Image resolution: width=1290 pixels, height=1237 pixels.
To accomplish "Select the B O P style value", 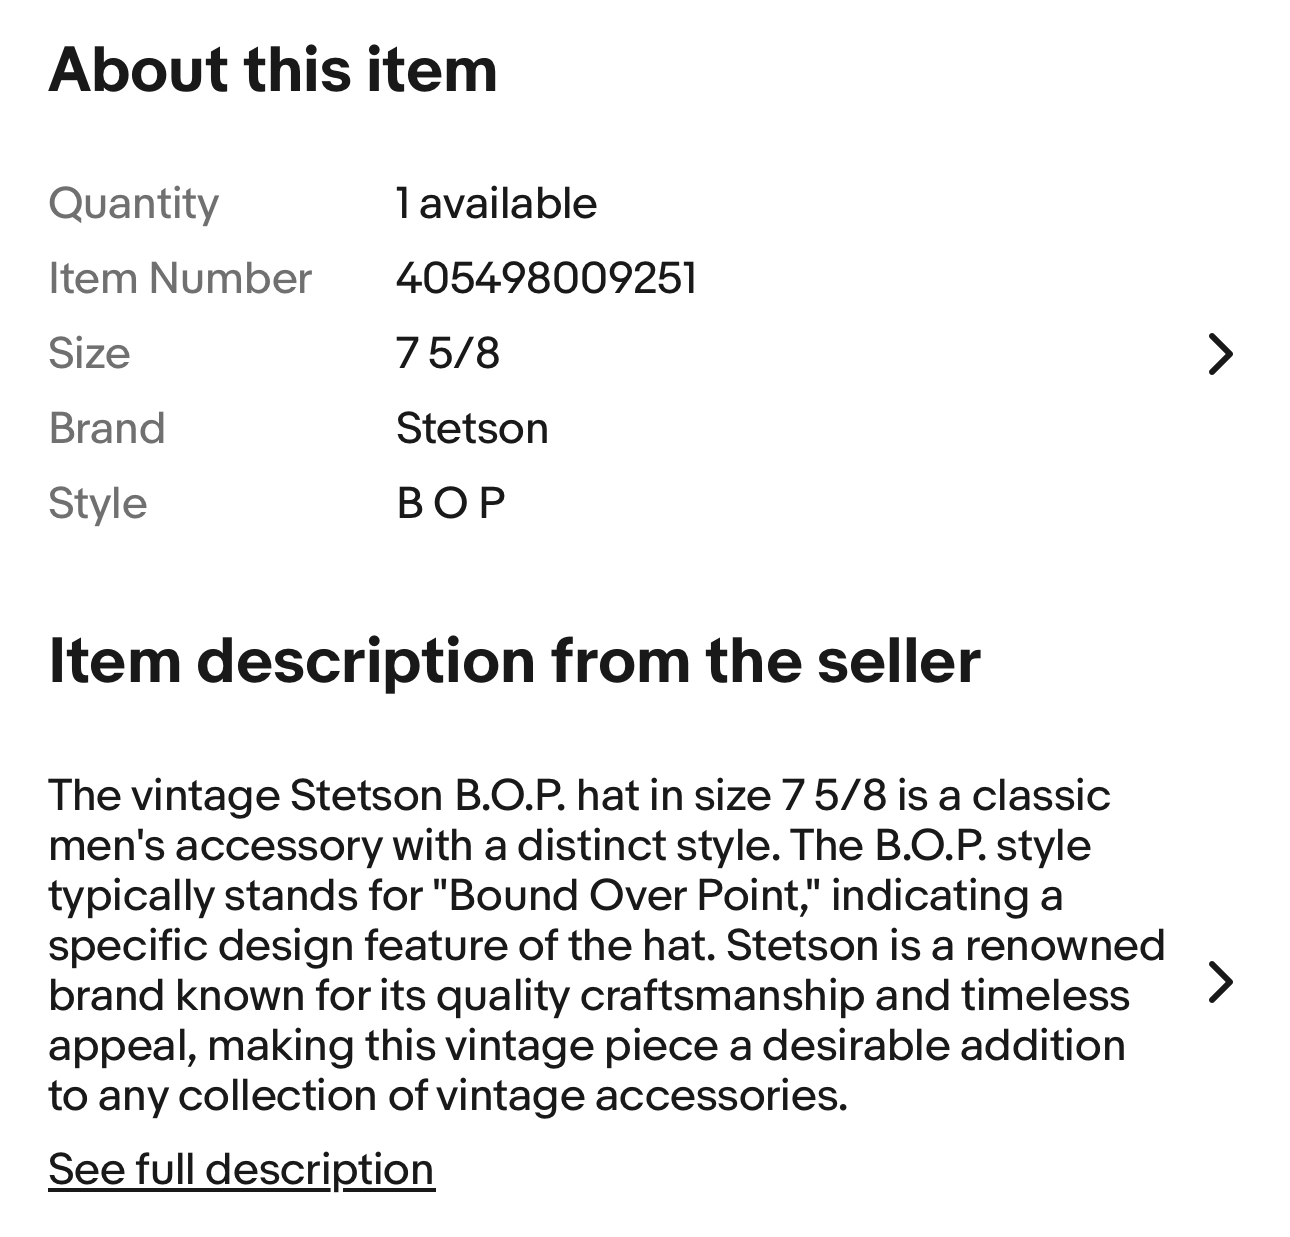I will click(x=451, y=503).
